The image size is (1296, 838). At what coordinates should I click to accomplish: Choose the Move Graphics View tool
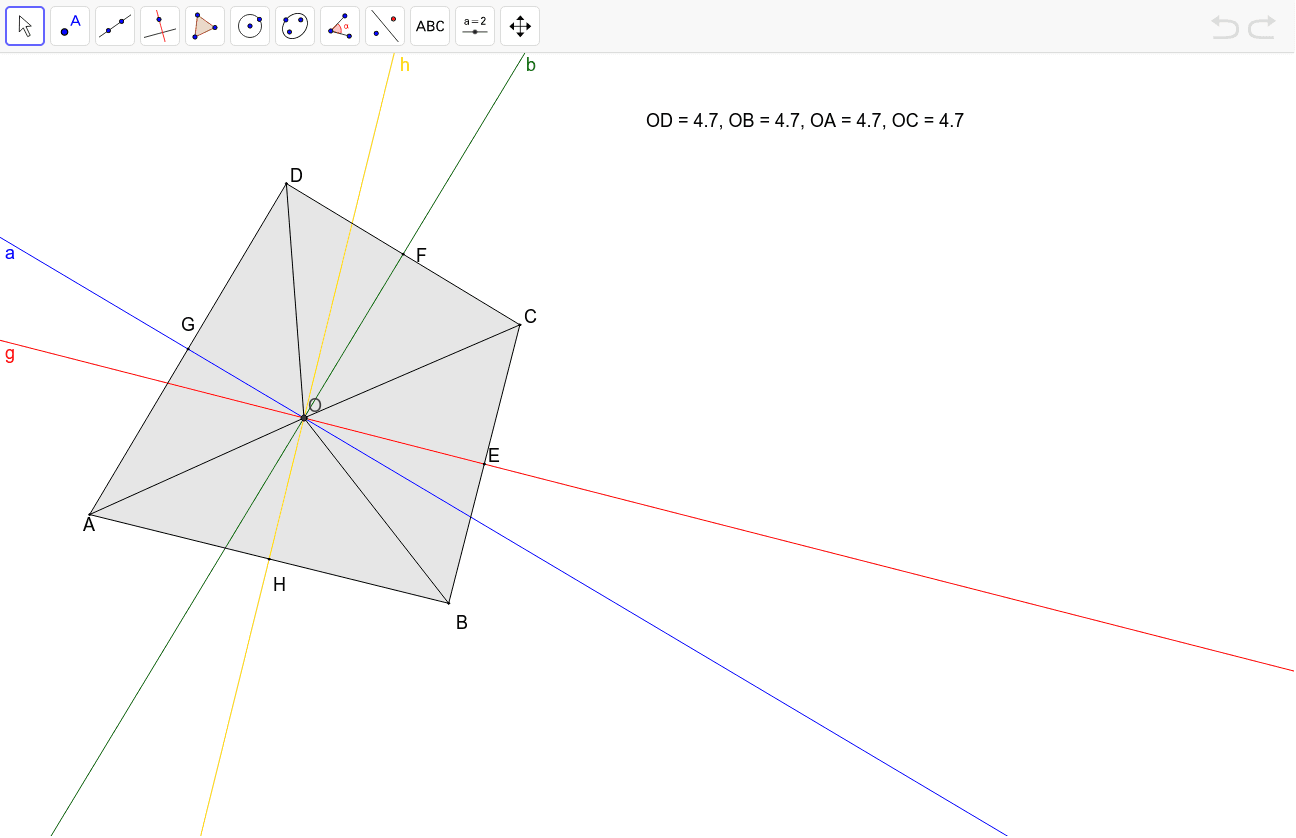tap(520, 26)
